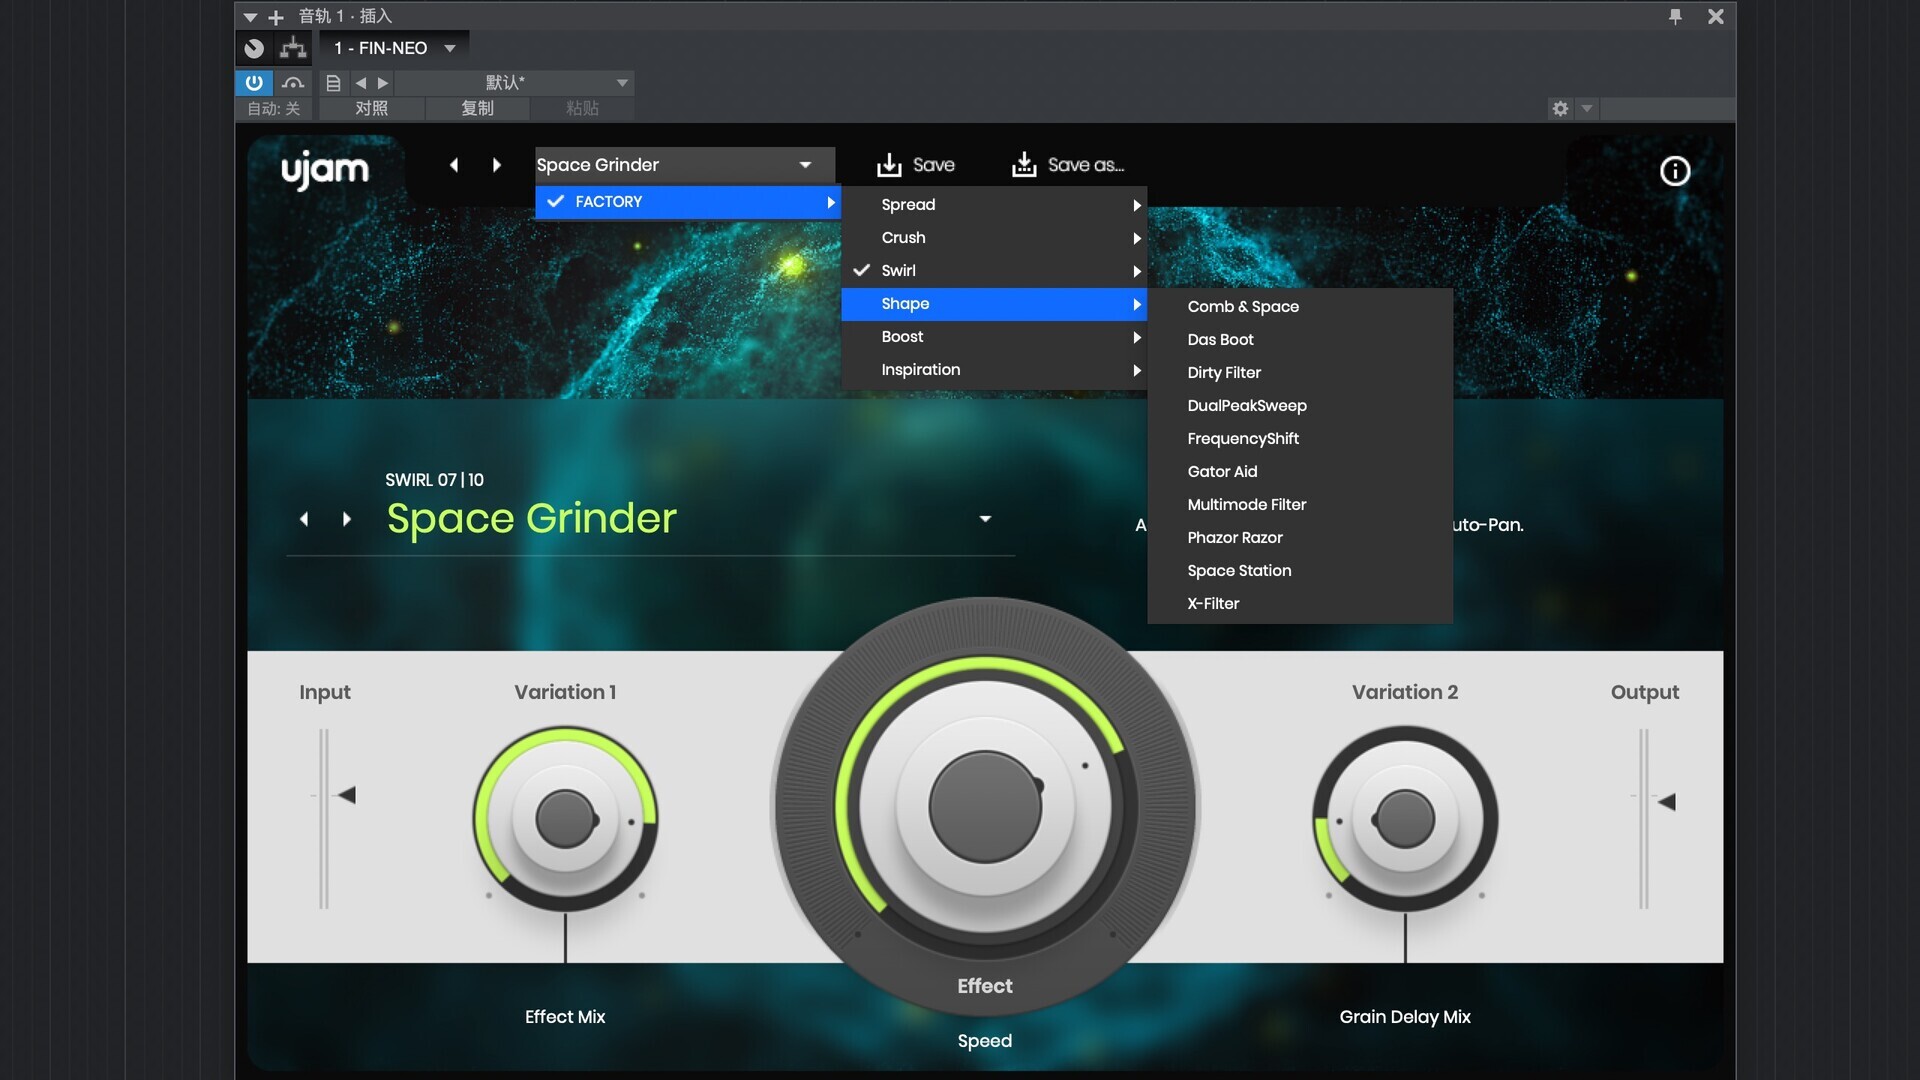The height and width of the screenshot is (1080, 1920).
Task: Click the 对照 compare button
Action: click(371, 108)
